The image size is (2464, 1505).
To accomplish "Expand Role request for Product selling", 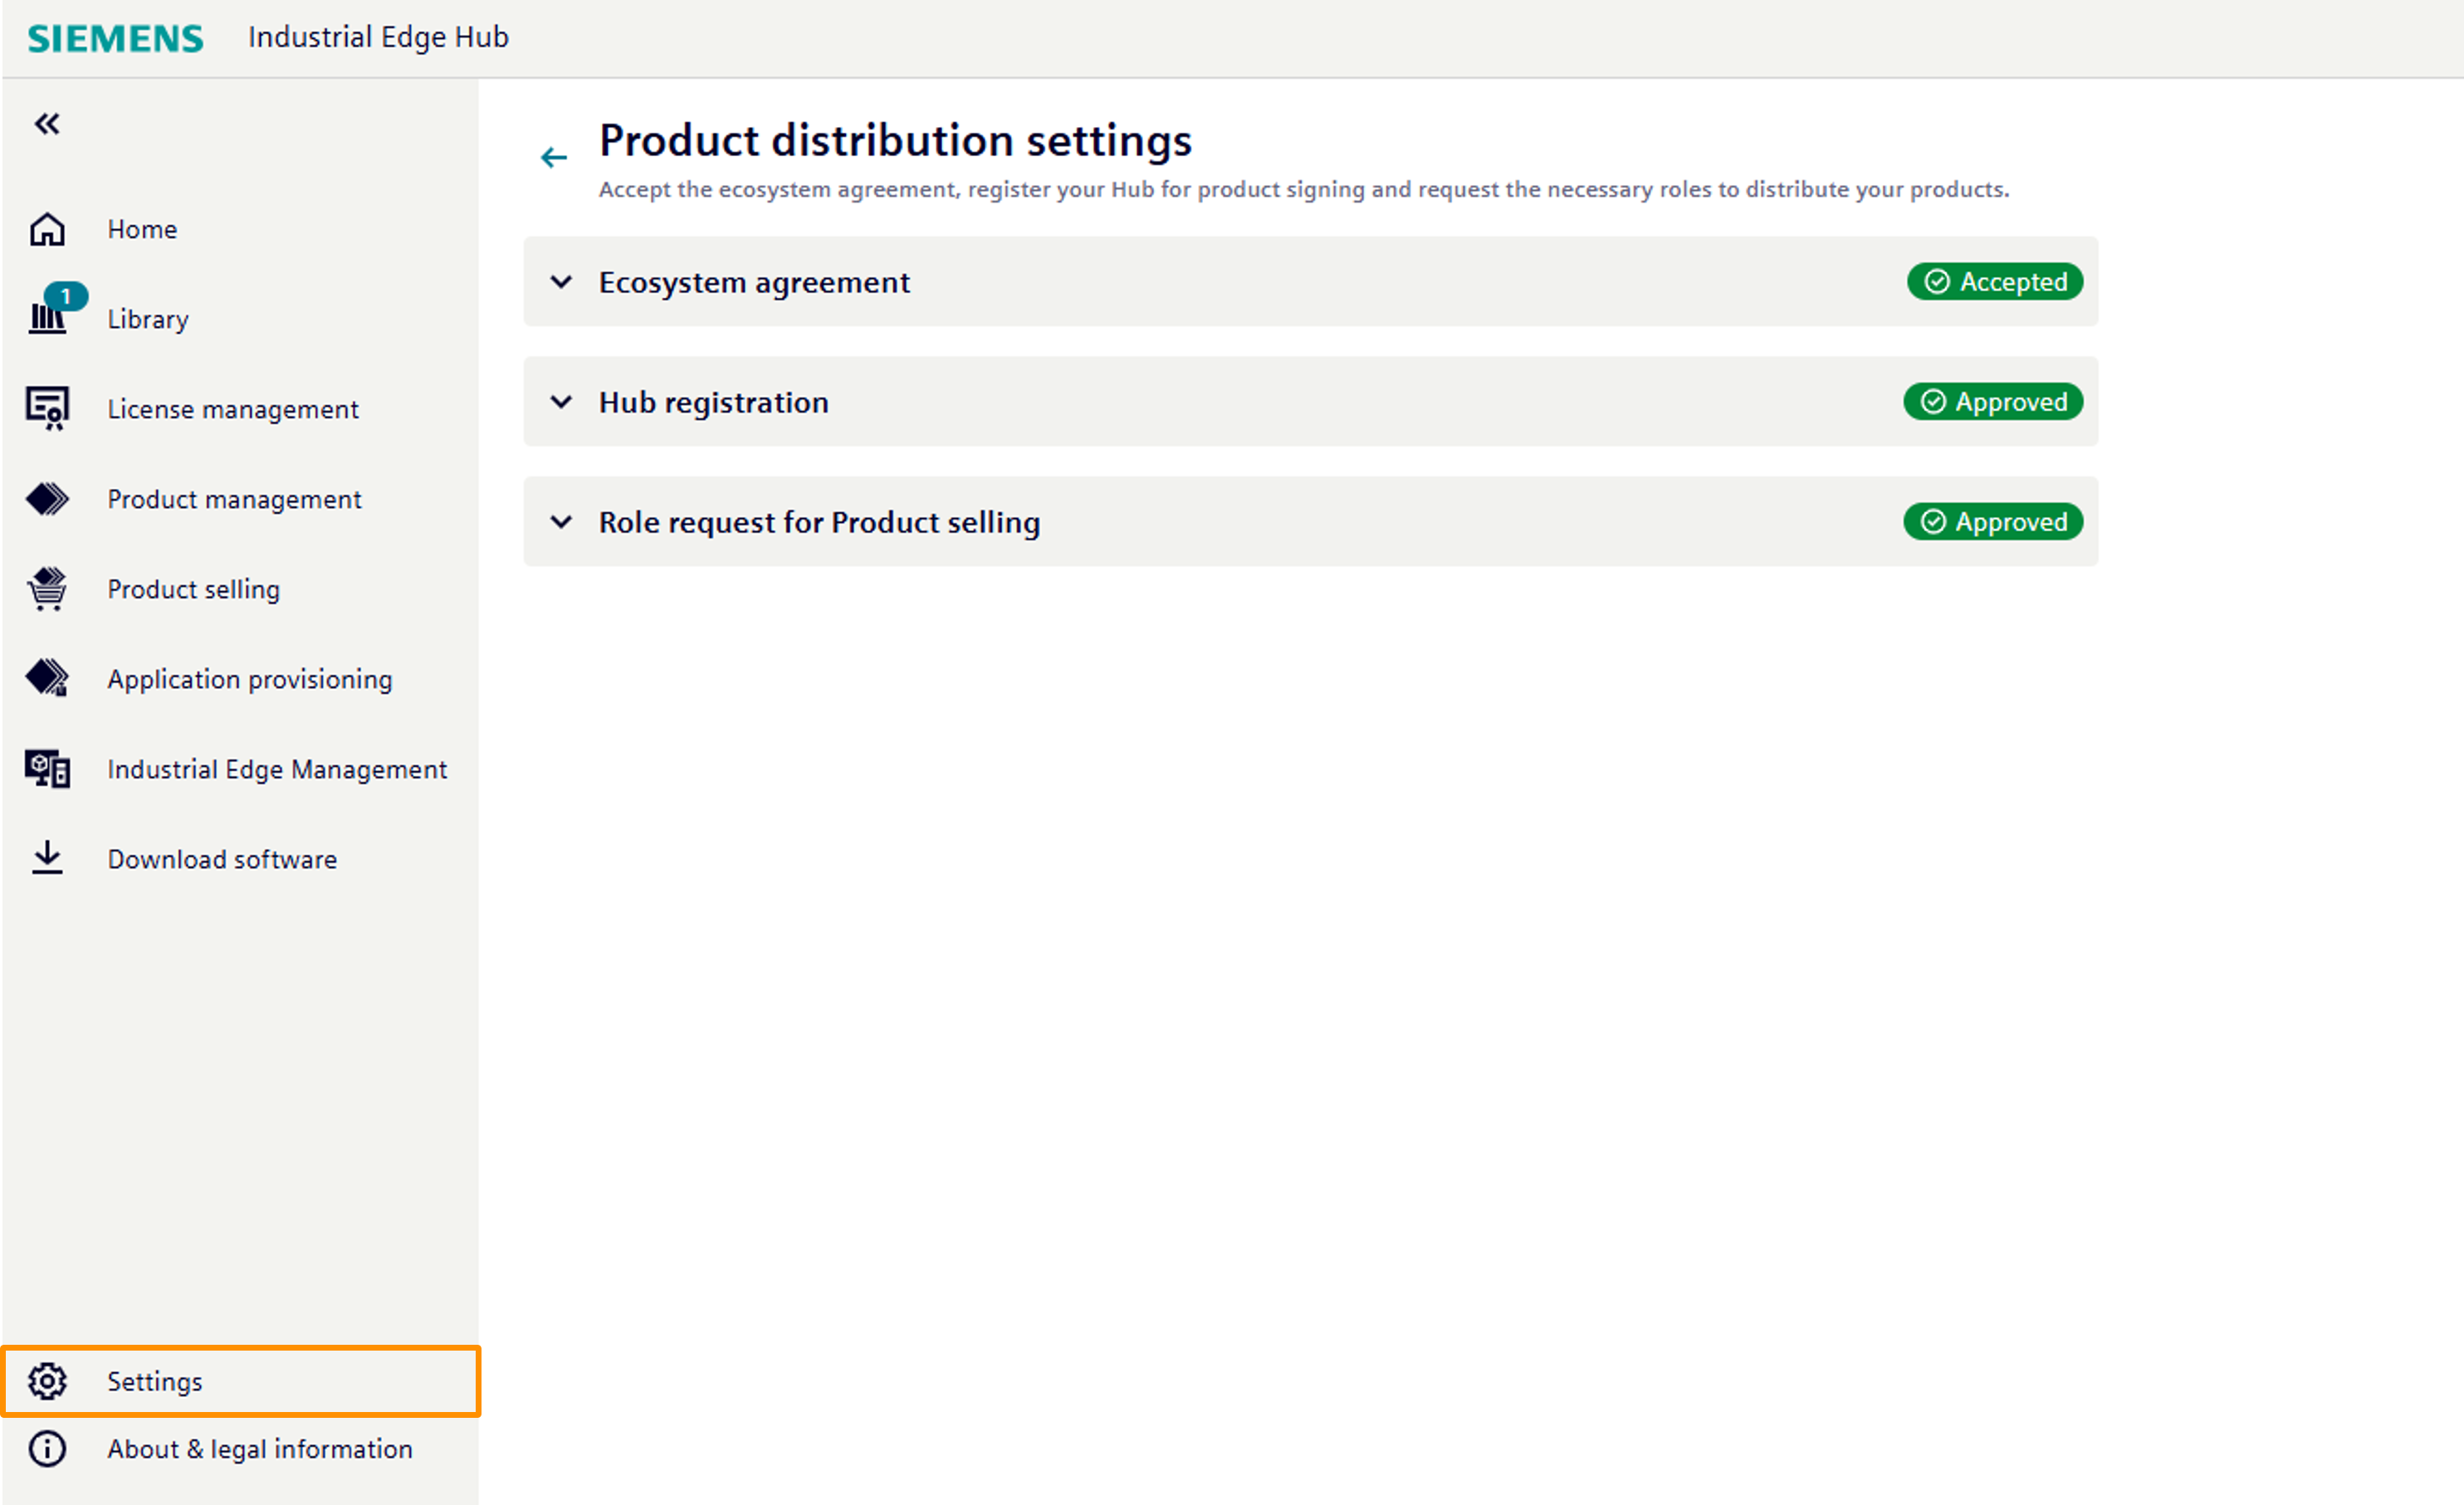I will coord(560,522).
